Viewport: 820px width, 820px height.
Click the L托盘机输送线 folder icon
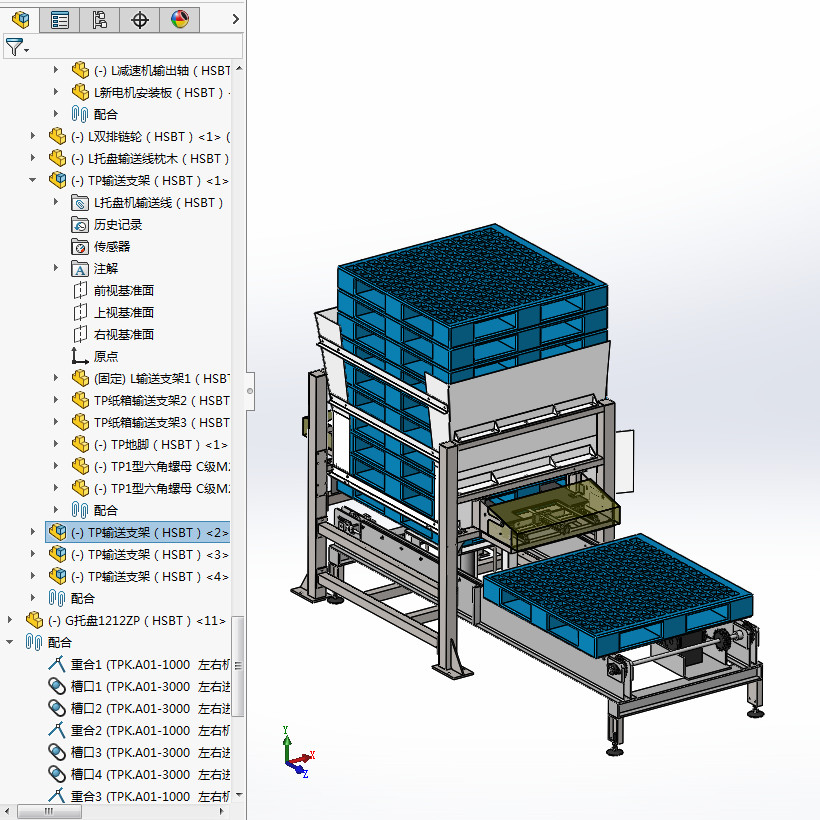[x=80, y=202]
